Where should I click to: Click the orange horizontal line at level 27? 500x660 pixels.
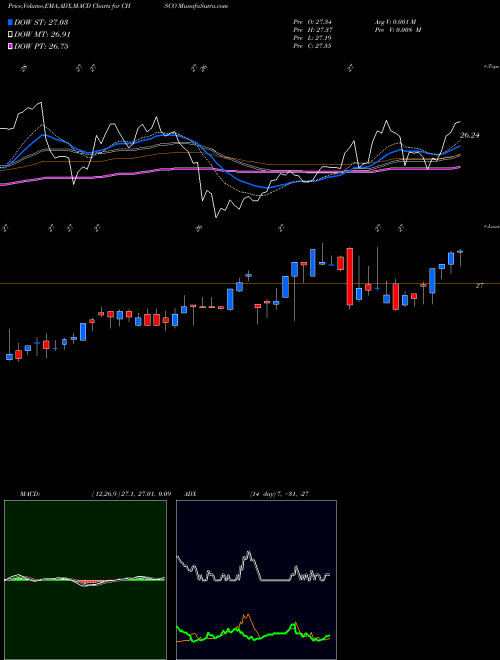pos(250,283)
